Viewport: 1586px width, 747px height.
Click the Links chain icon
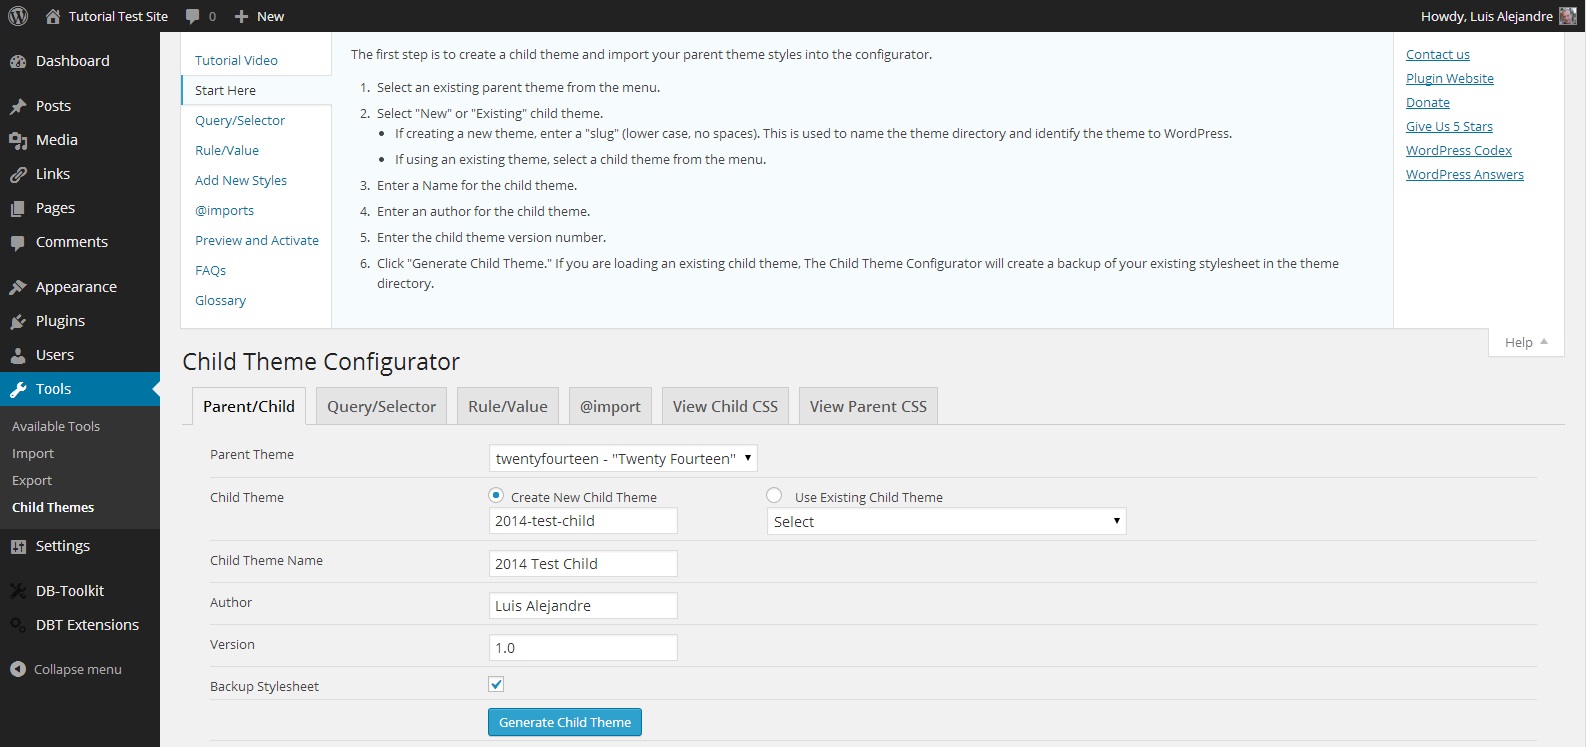click(18, 174)
